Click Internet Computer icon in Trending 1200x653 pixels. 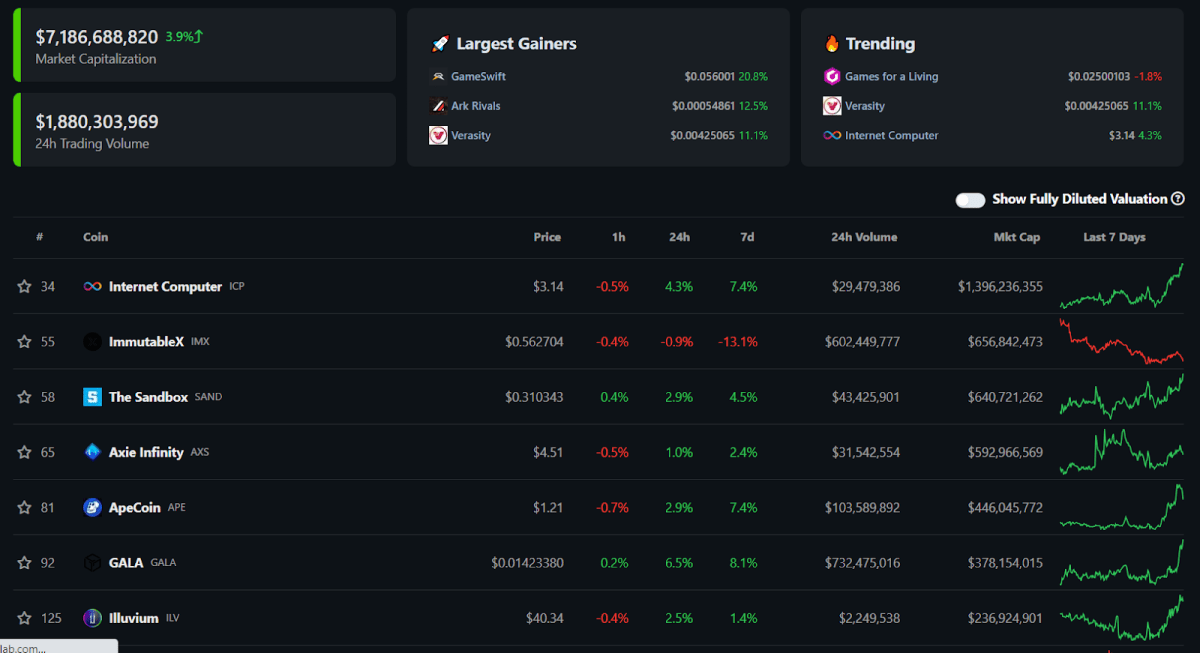pos(832,135)
